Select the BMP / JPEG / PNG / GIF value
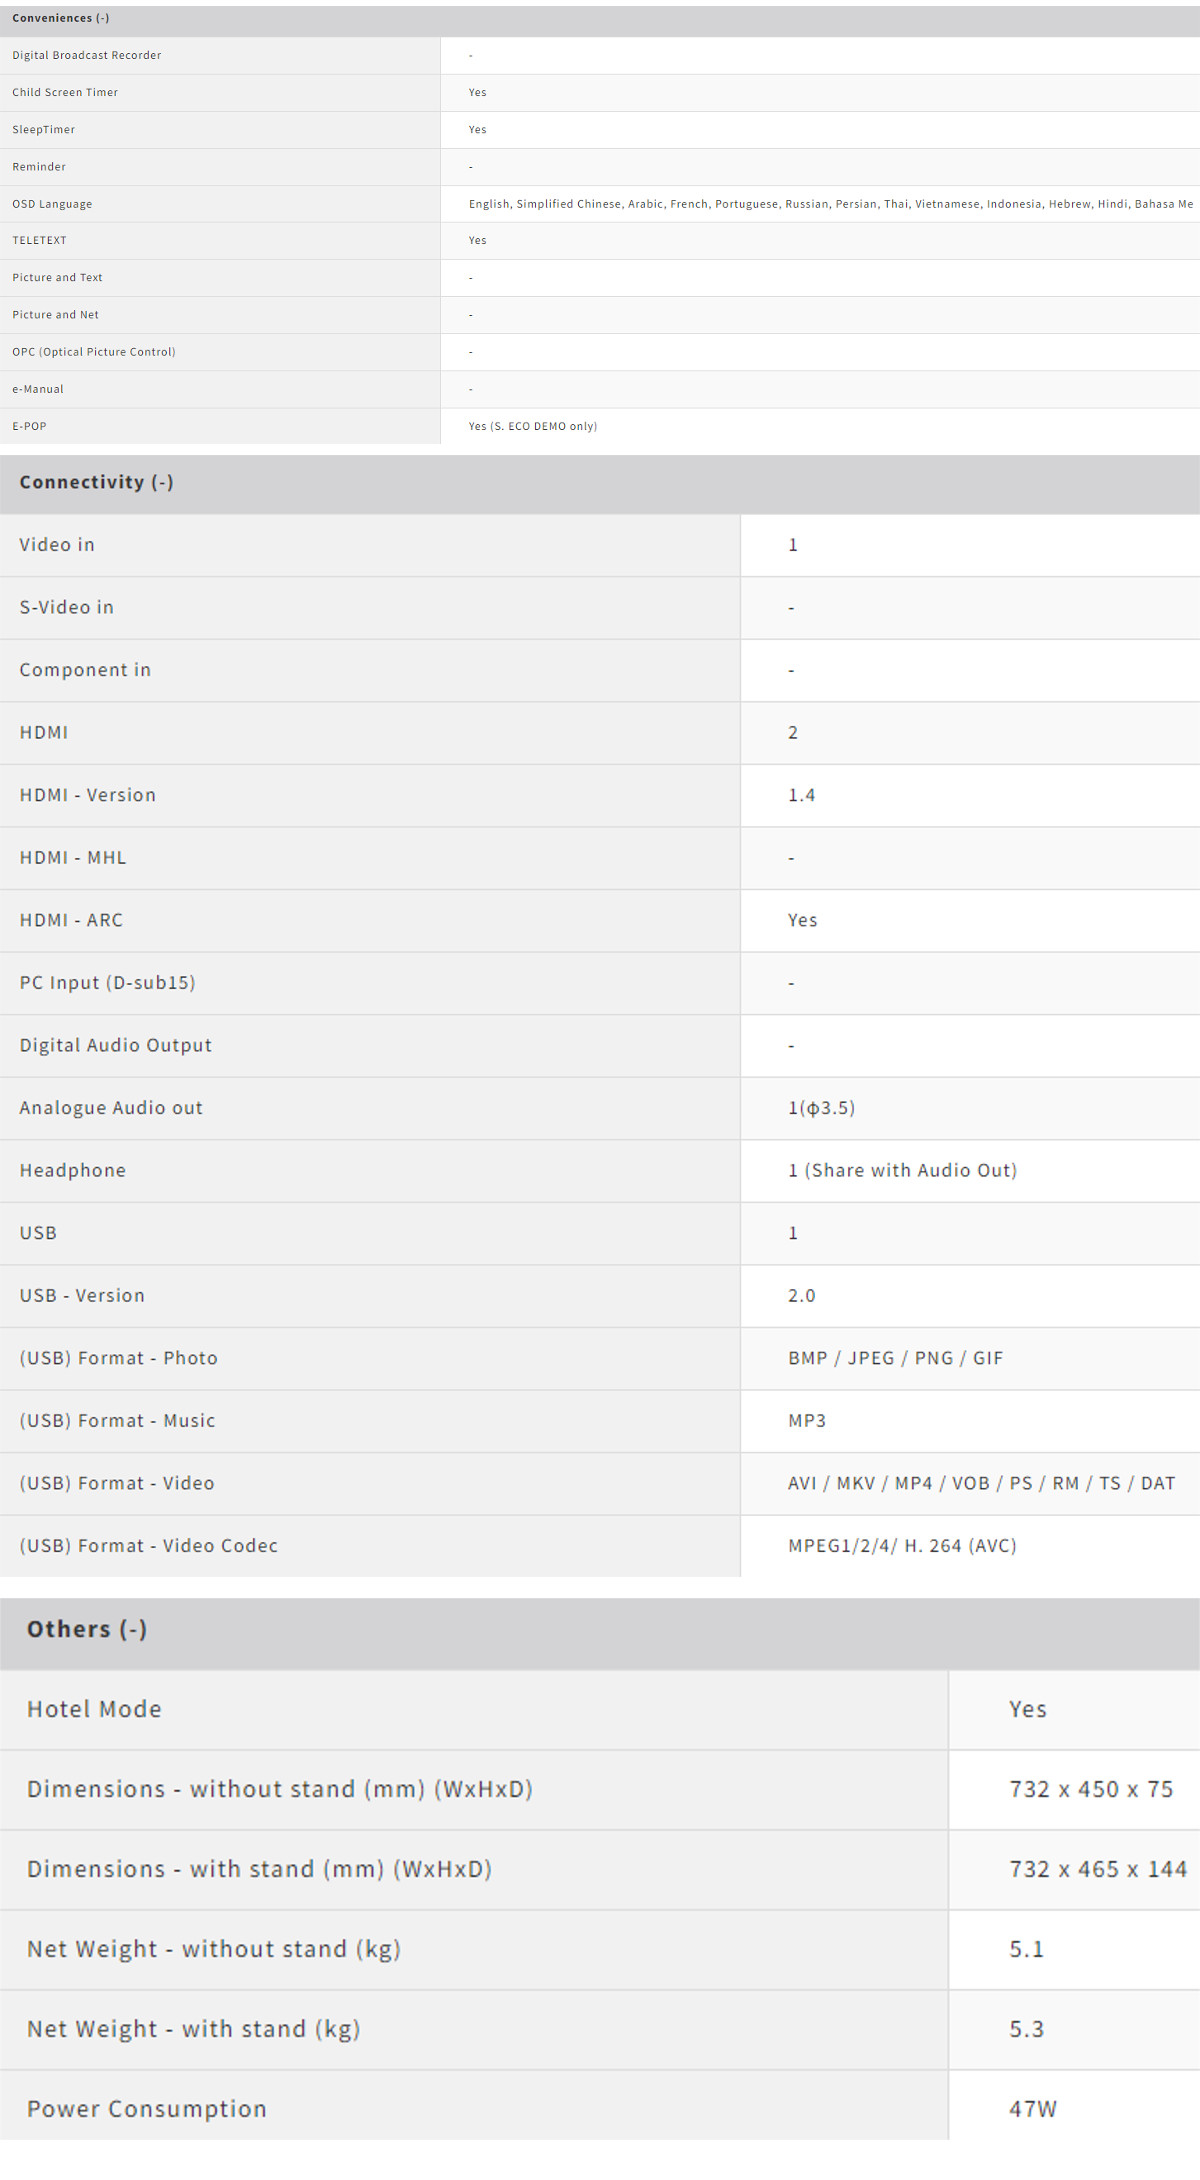 click(895, 1358)
